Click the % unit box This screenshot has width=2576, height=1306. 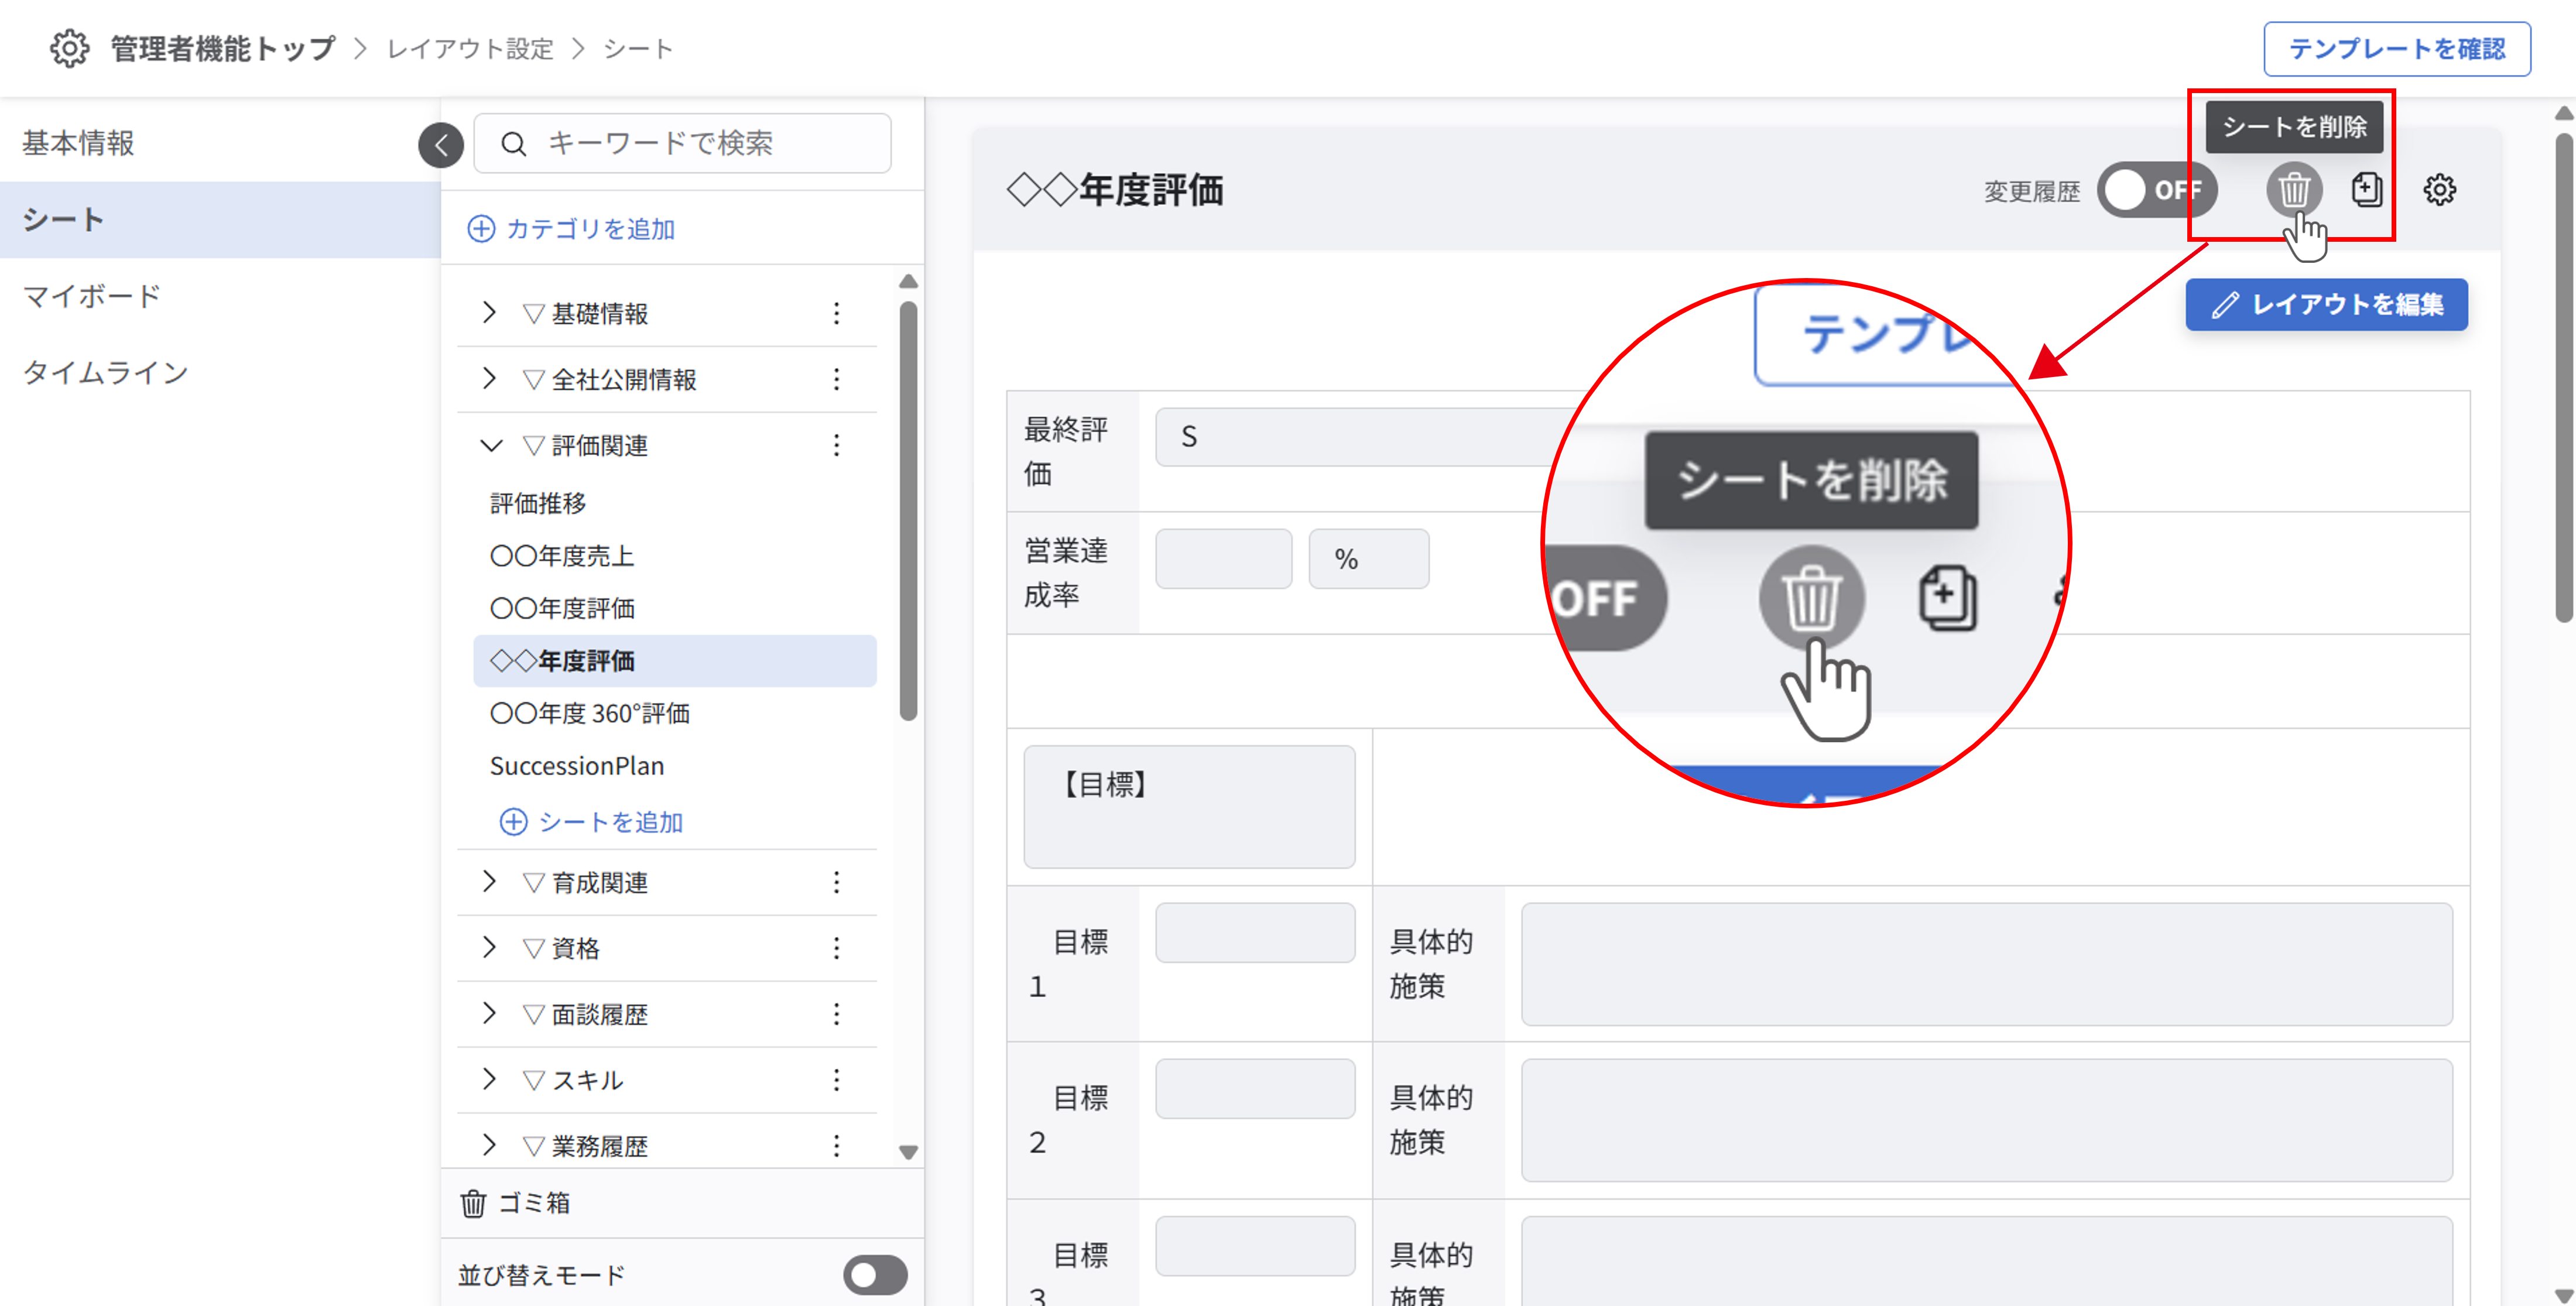(1368, 558)
